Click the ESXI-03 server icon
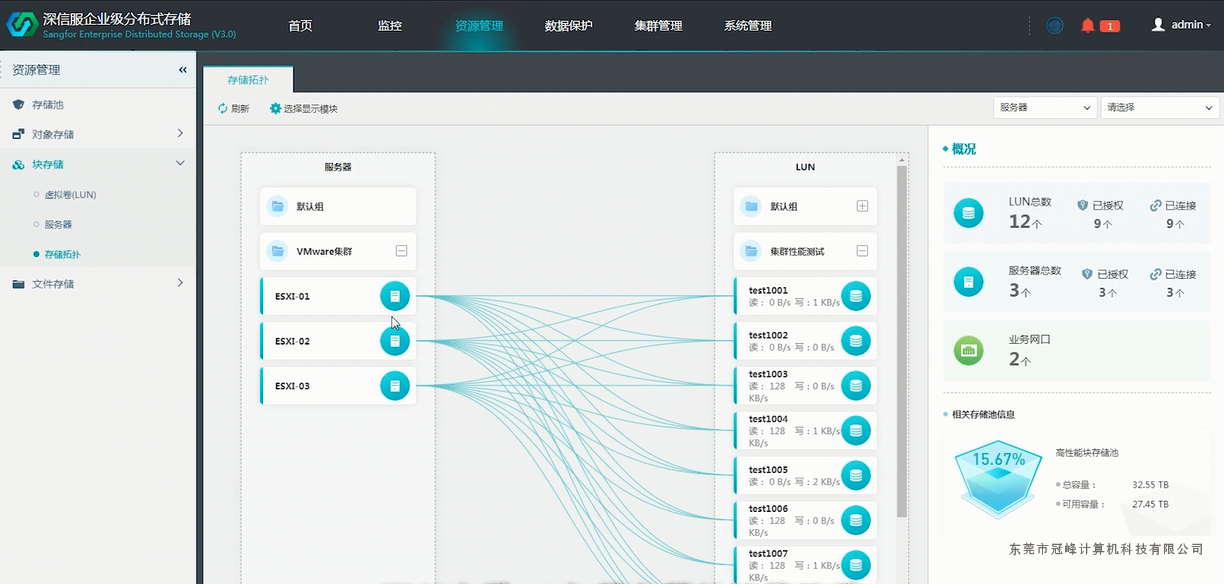 pos(395,386)
